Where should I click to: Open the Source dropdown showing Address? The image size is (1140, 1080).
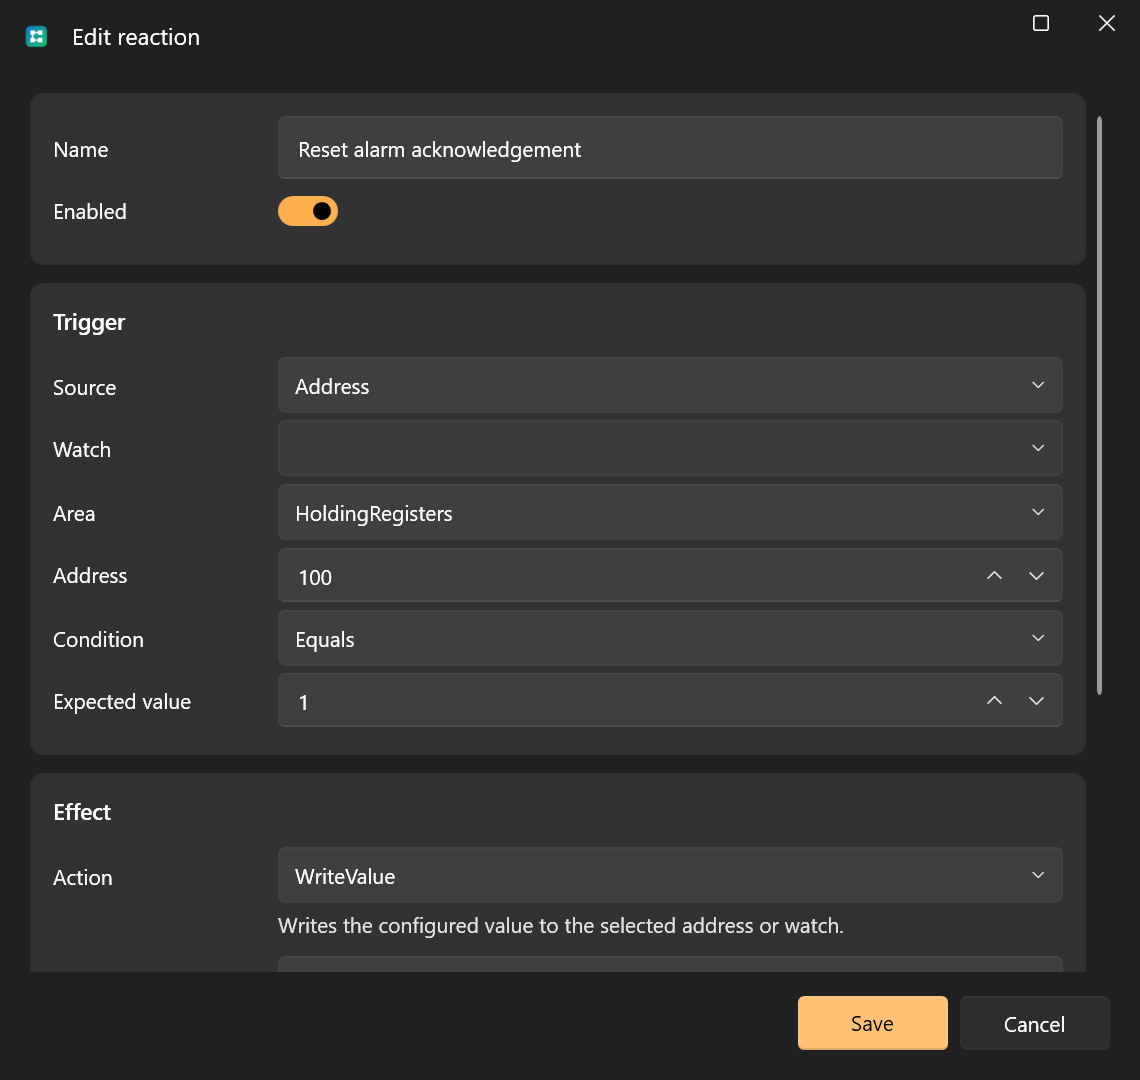670,385
